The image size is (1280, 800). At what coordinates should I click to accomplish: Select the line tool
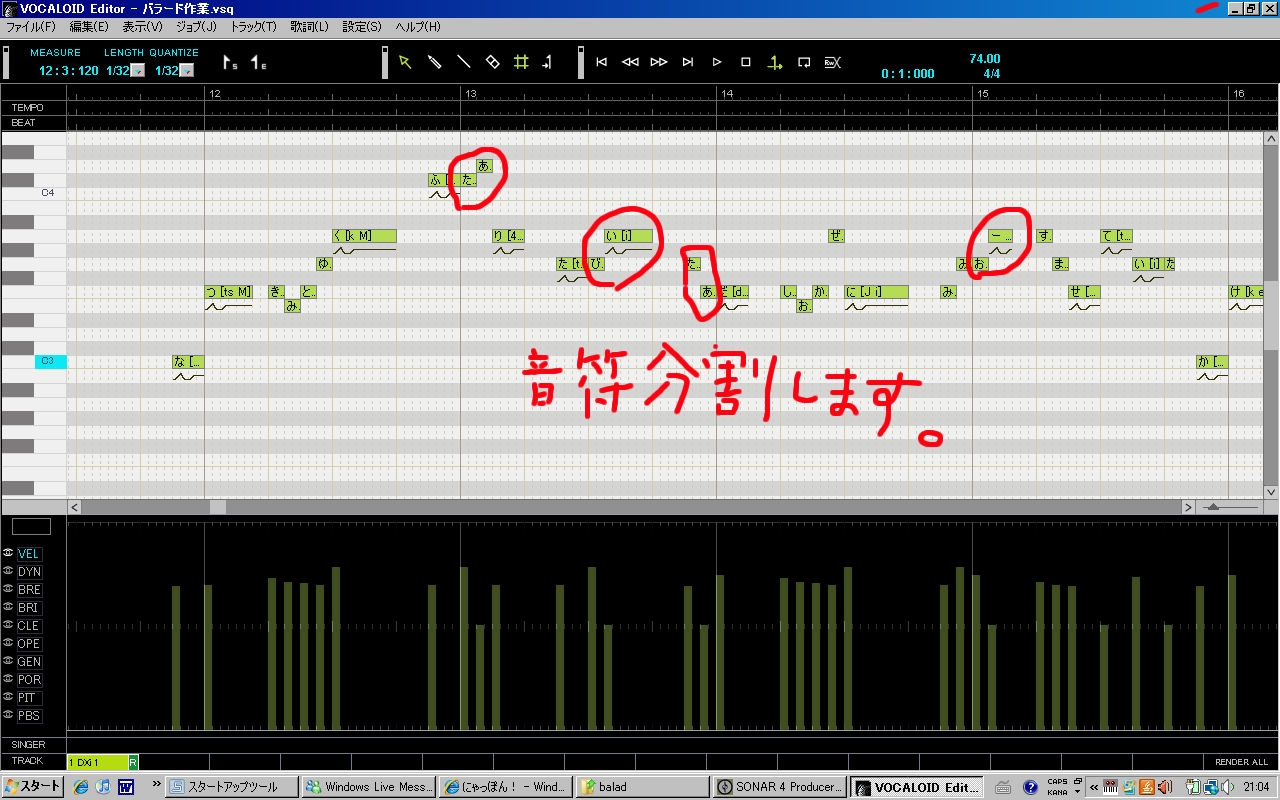(463, 62)
